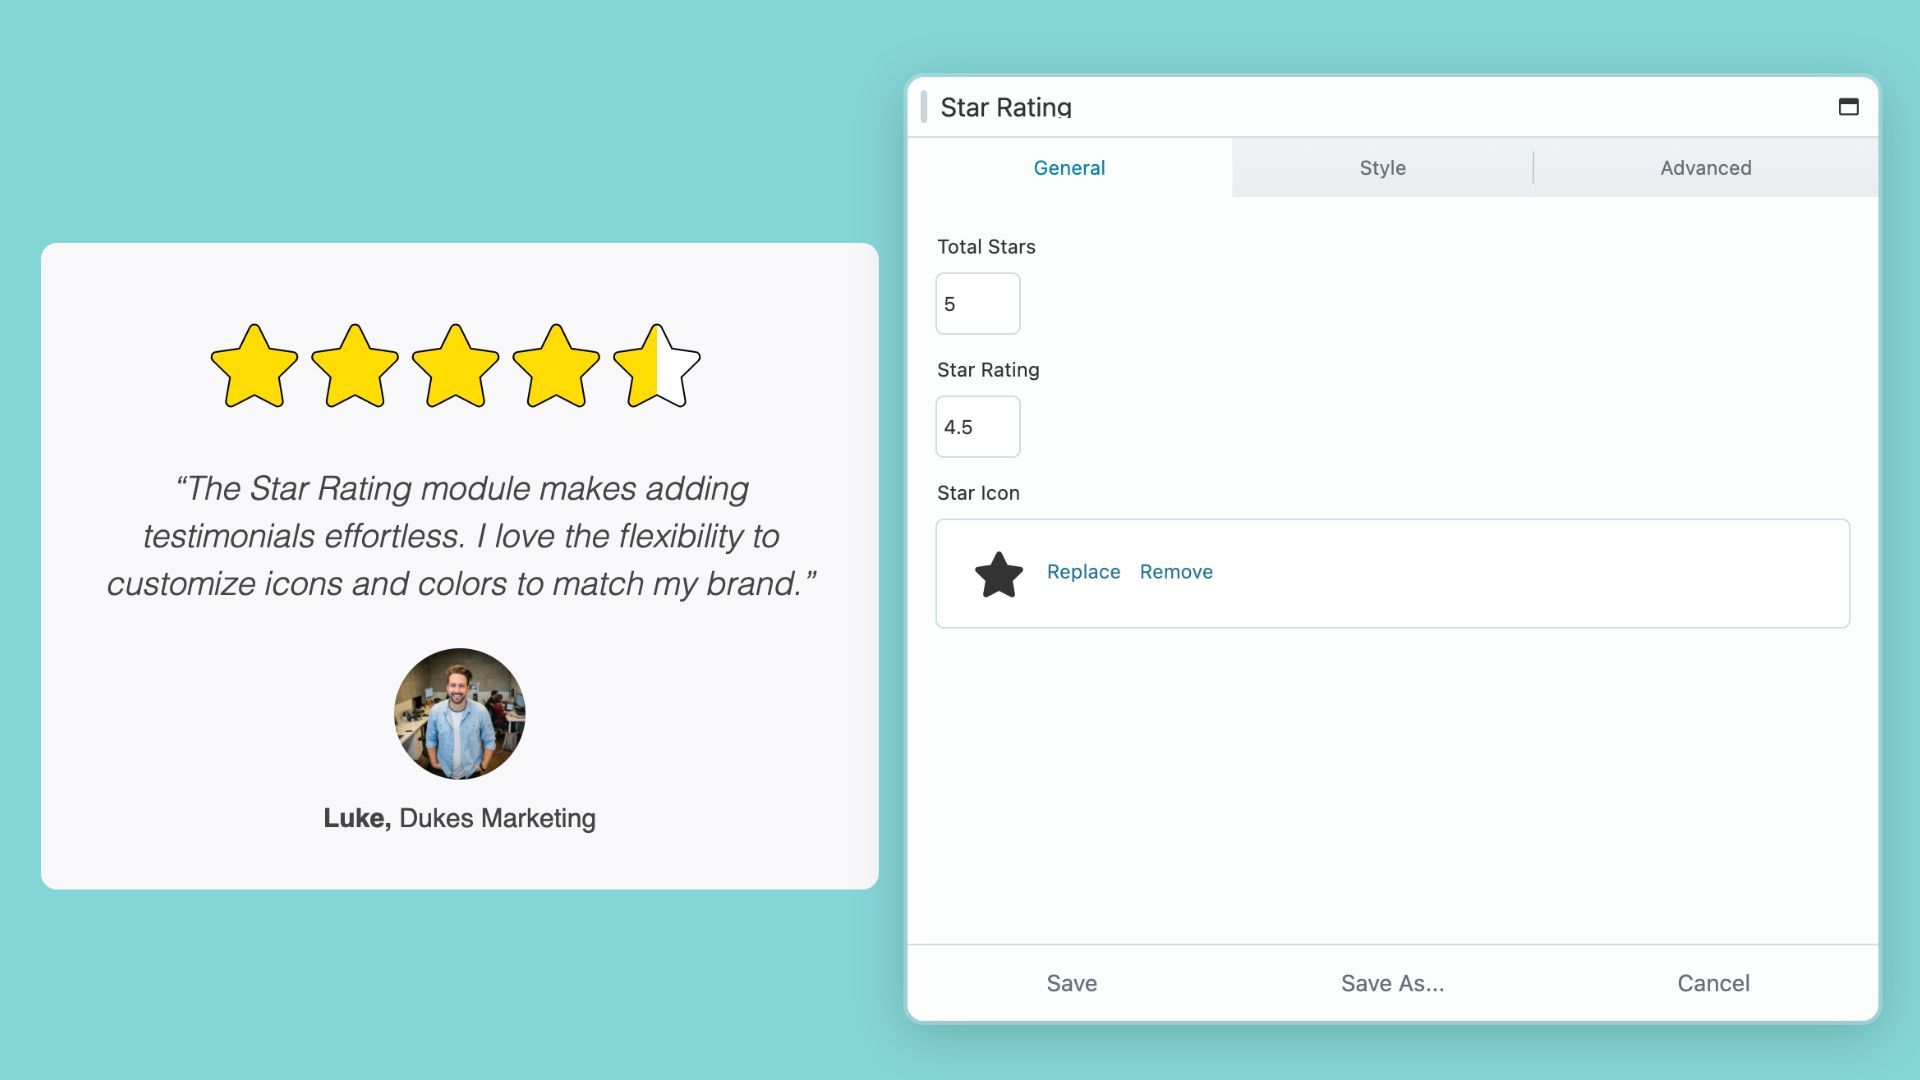The image size is (1920, 1080).
Task: Open the Advanced tab
Action: [1705, 167]
